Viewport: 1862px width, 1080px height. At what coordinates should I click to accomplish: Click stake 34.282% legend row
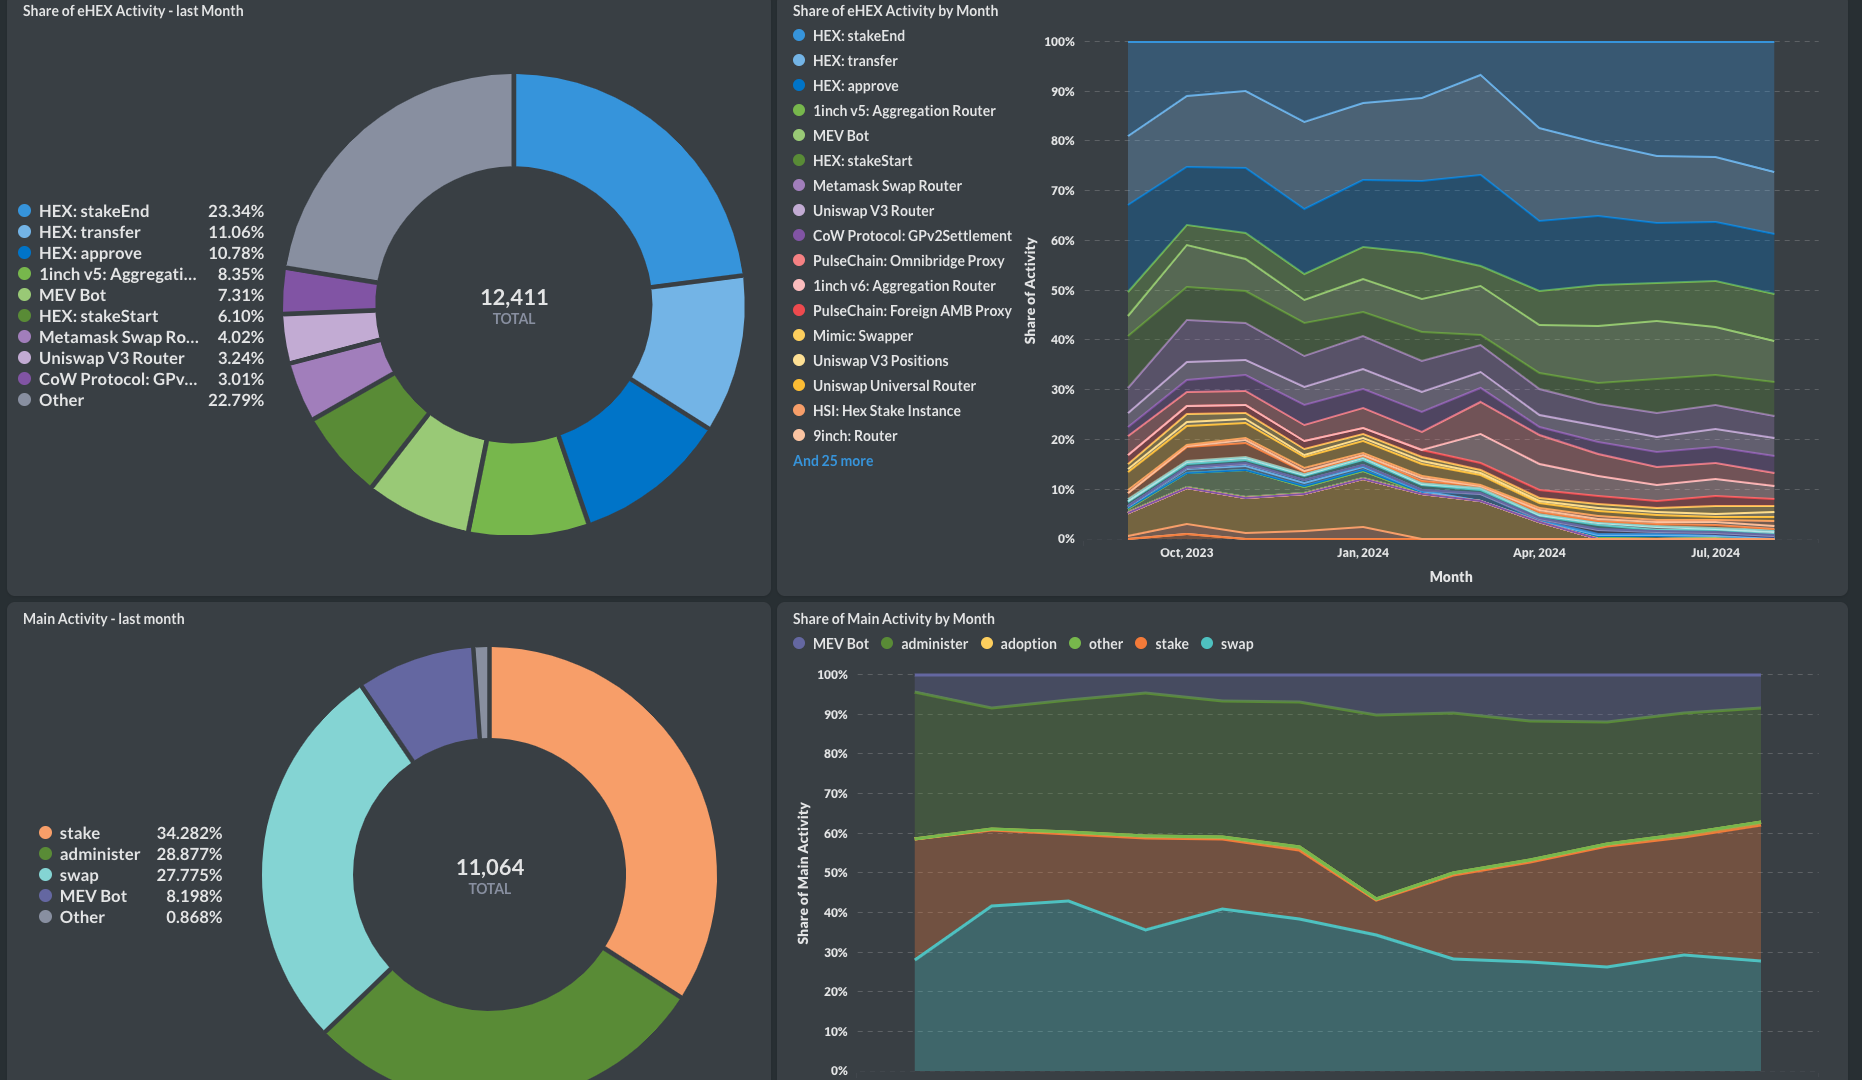tap(130, 833)
